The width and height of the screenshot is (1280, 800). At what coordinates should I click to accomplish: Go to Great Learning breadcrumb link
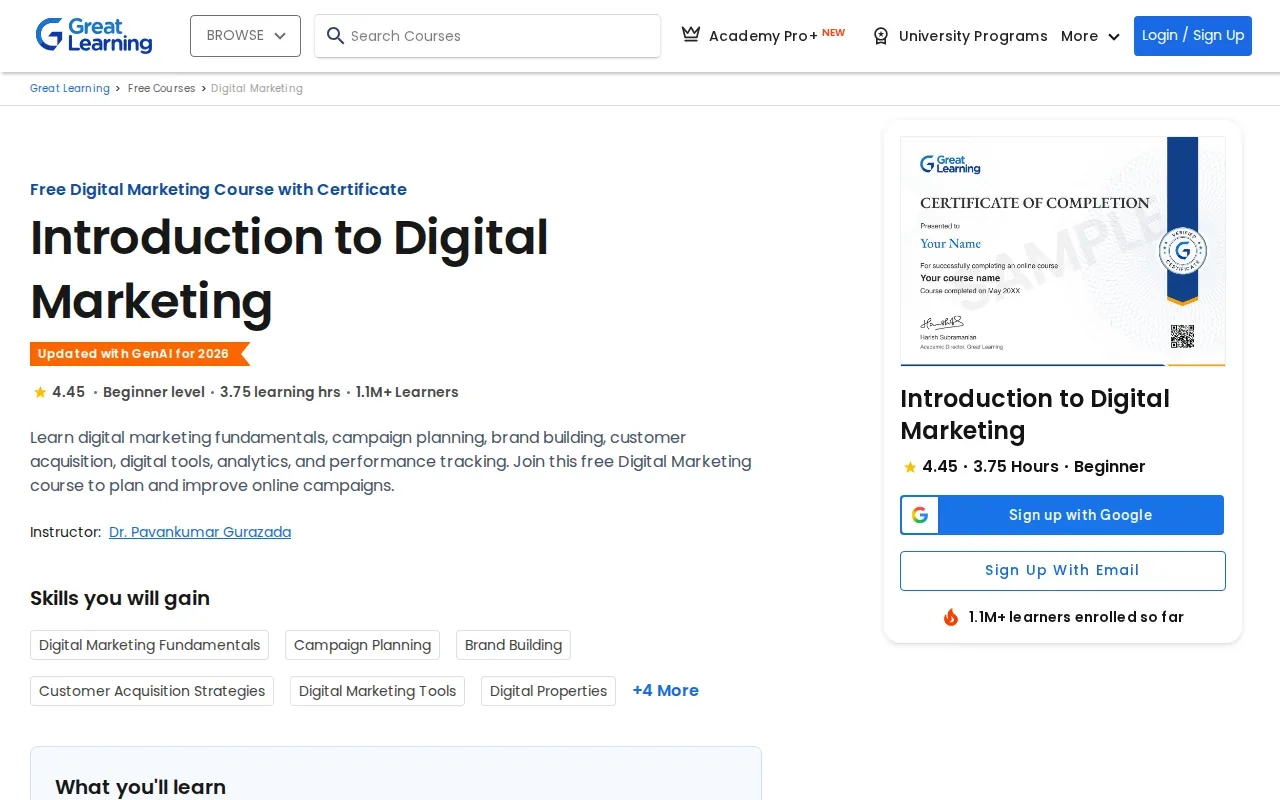point(70,88)
